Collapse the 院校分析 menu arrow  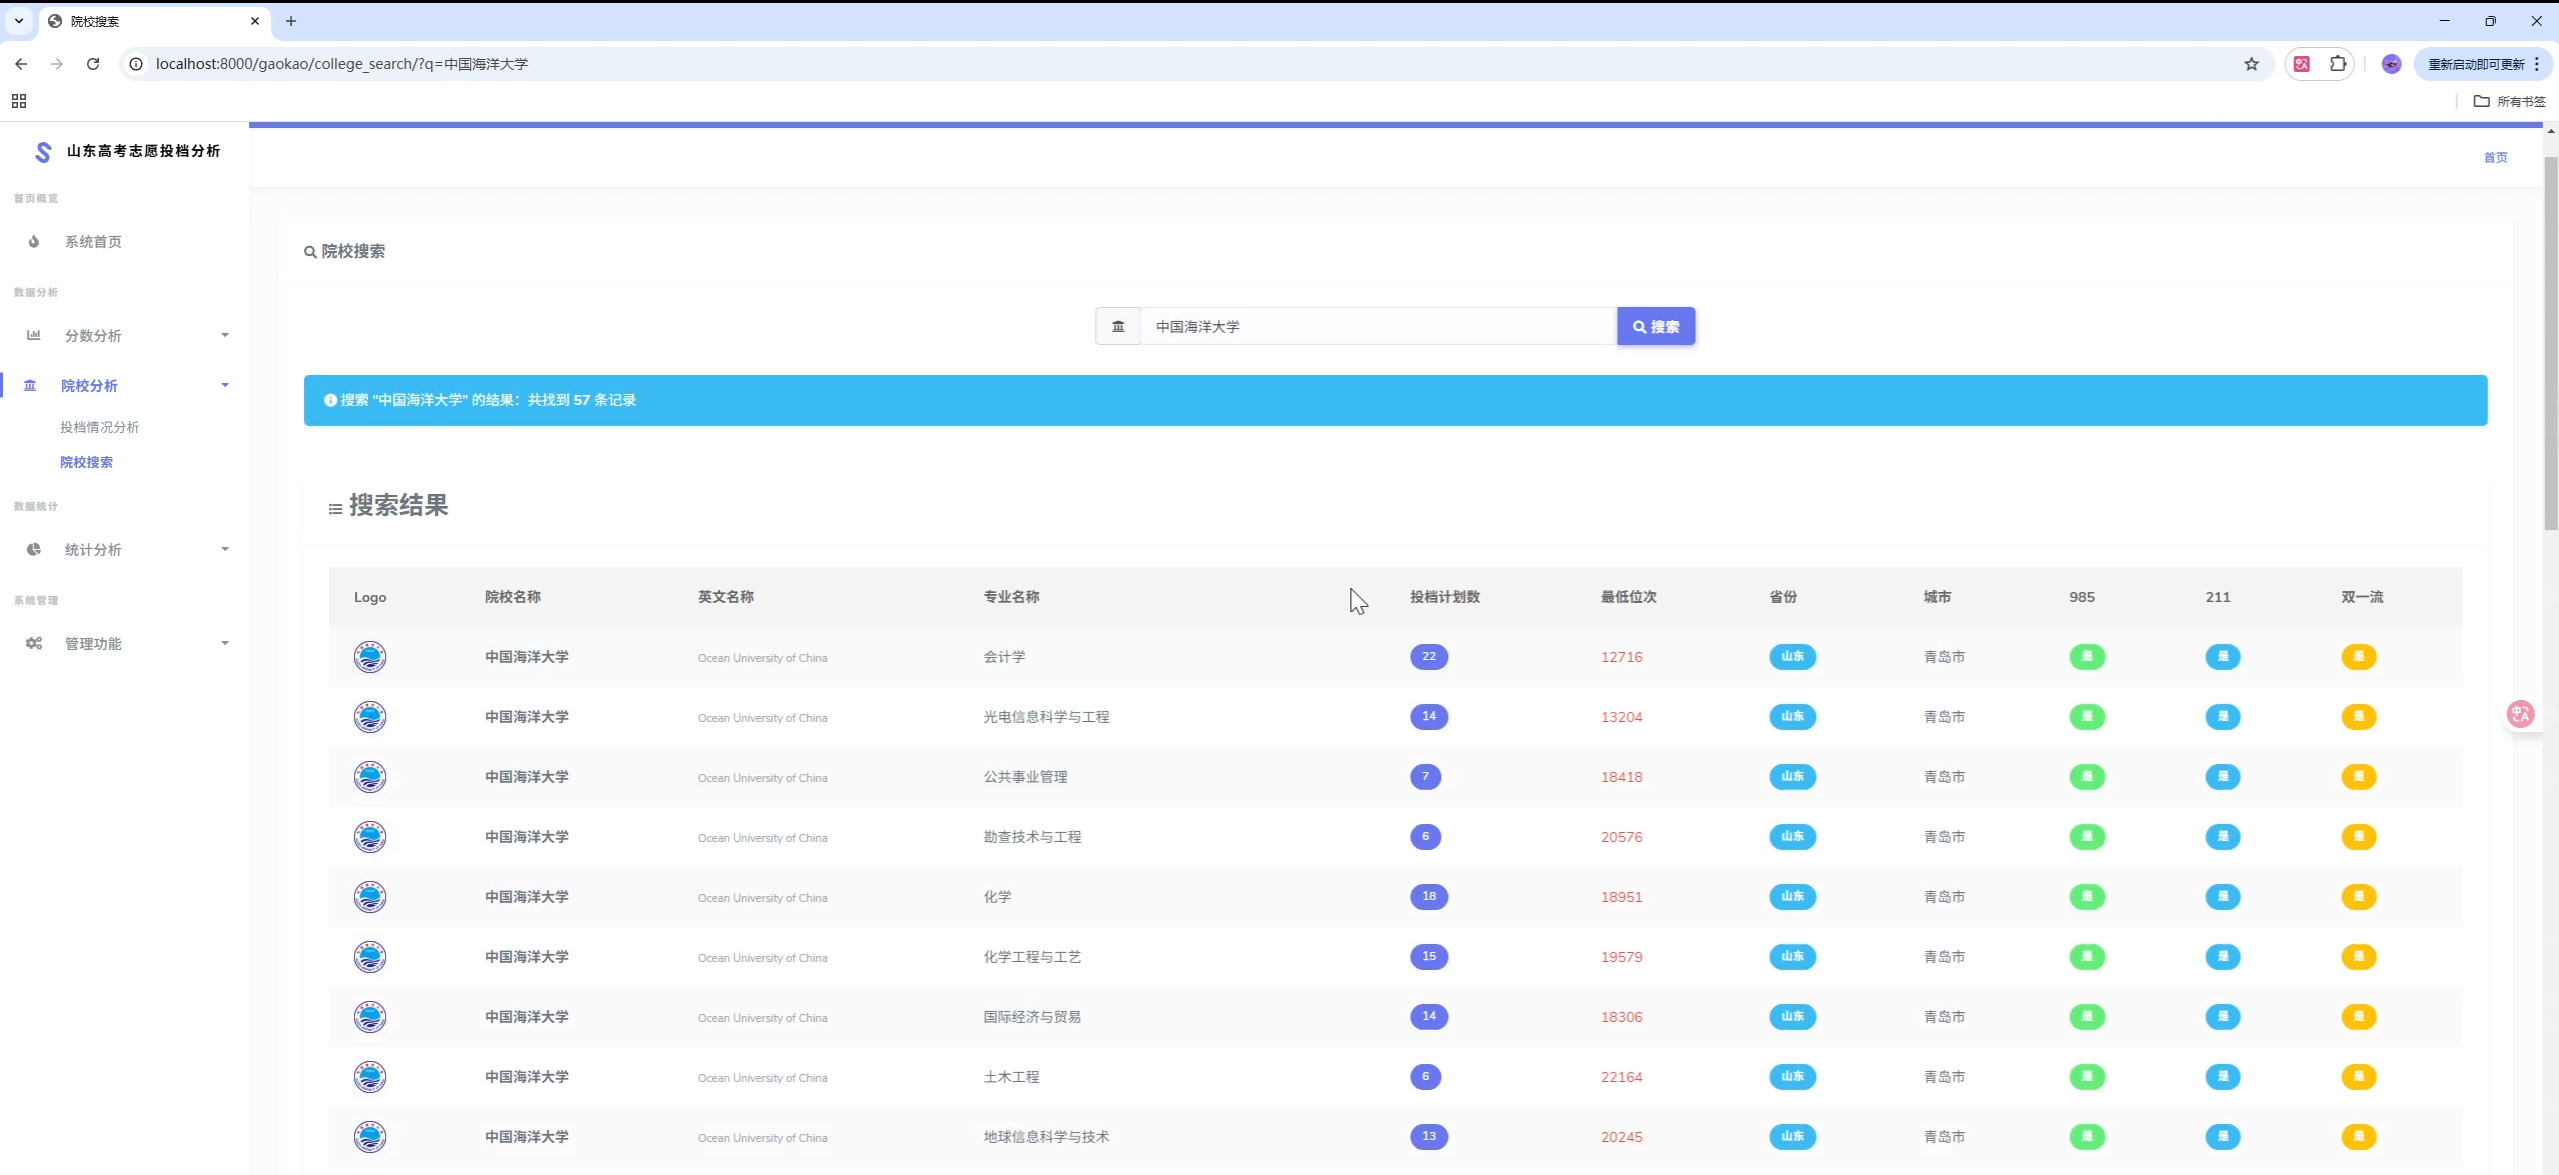(225, 385)
